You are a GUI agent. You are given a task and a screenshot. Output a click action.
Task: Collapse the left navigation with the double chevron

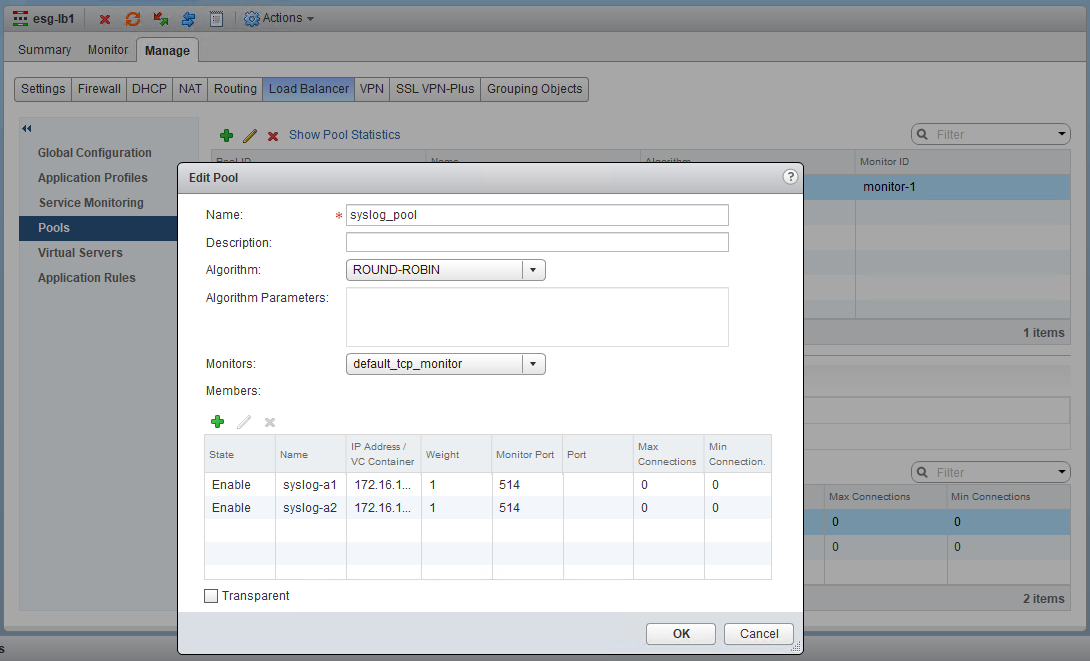coord(26,128)
